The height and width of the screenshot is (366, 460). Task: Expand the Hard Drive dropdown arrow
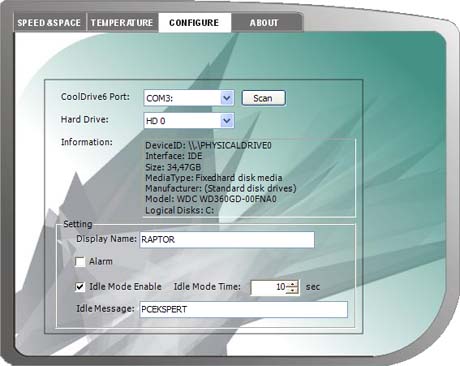pos(227,120)
